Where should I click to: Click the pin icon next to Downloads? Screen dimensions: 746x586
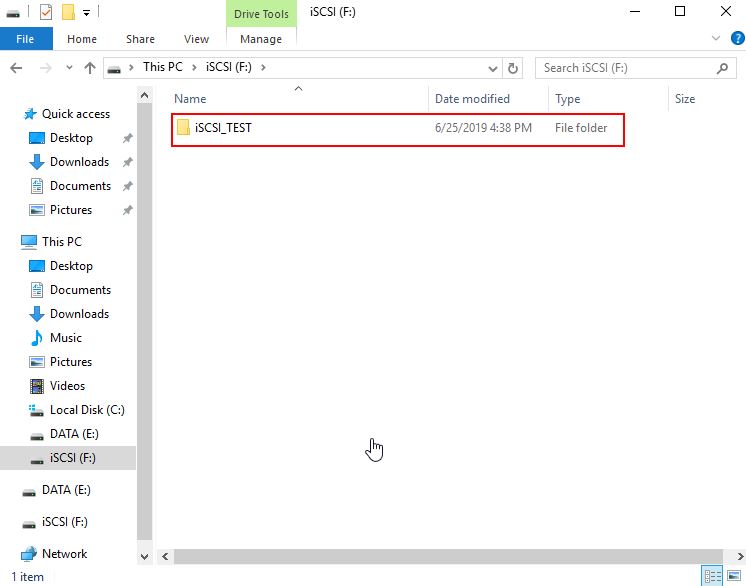(128, 162)
